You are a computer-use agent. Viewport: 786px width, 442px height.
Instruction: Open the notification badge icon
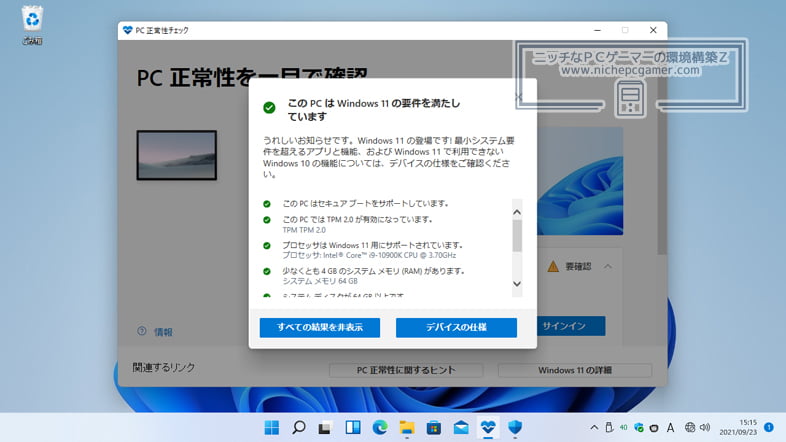click(x=768, y=427)
